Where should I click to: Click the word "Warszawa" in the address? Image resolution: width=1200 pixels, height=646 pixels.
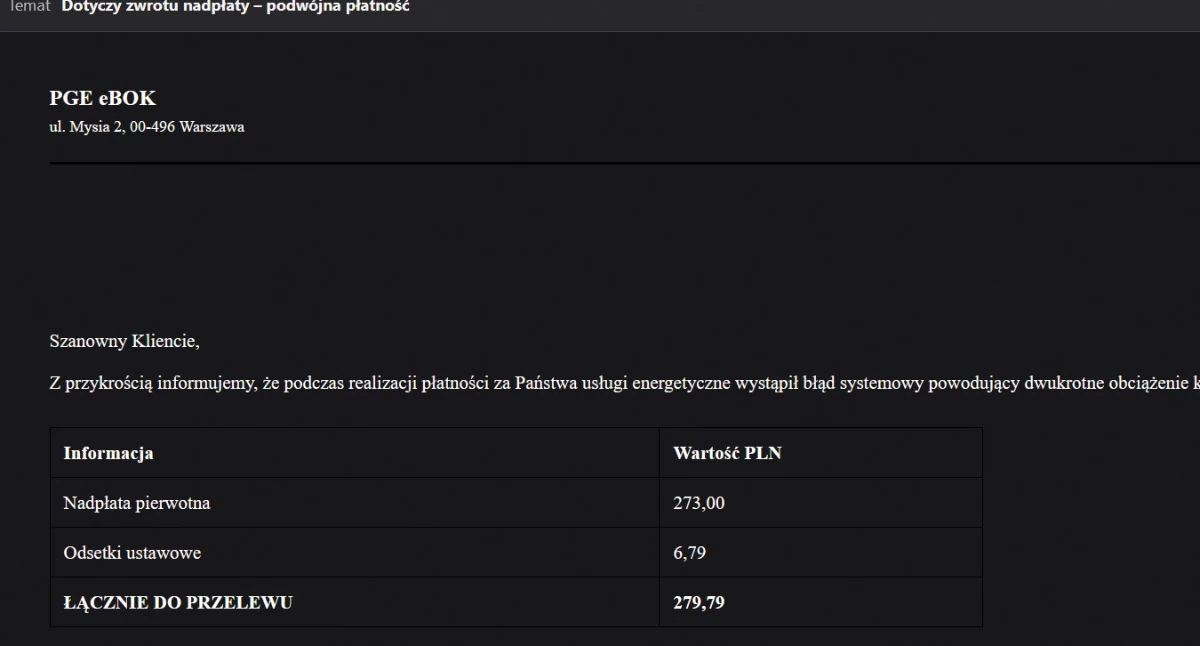point(212,127)
